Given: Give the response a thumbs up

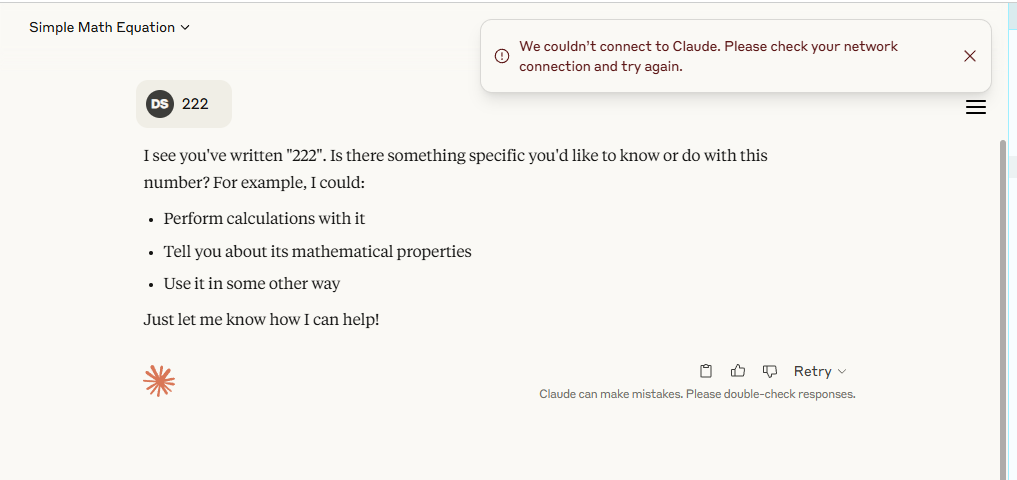Looking at the screenshot, I should [x=737, y=371].
